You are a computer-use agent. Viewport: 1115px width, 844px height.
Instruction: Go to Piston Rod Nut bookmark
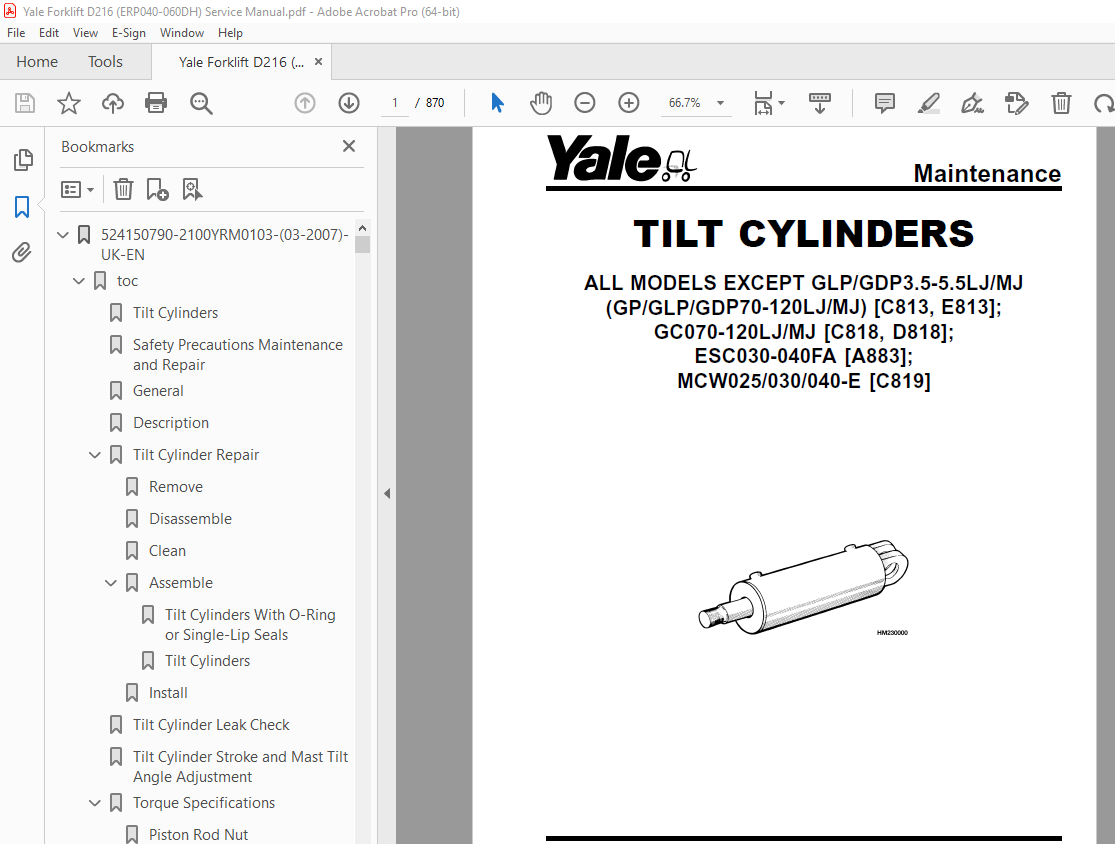click(x=198, y=835)
